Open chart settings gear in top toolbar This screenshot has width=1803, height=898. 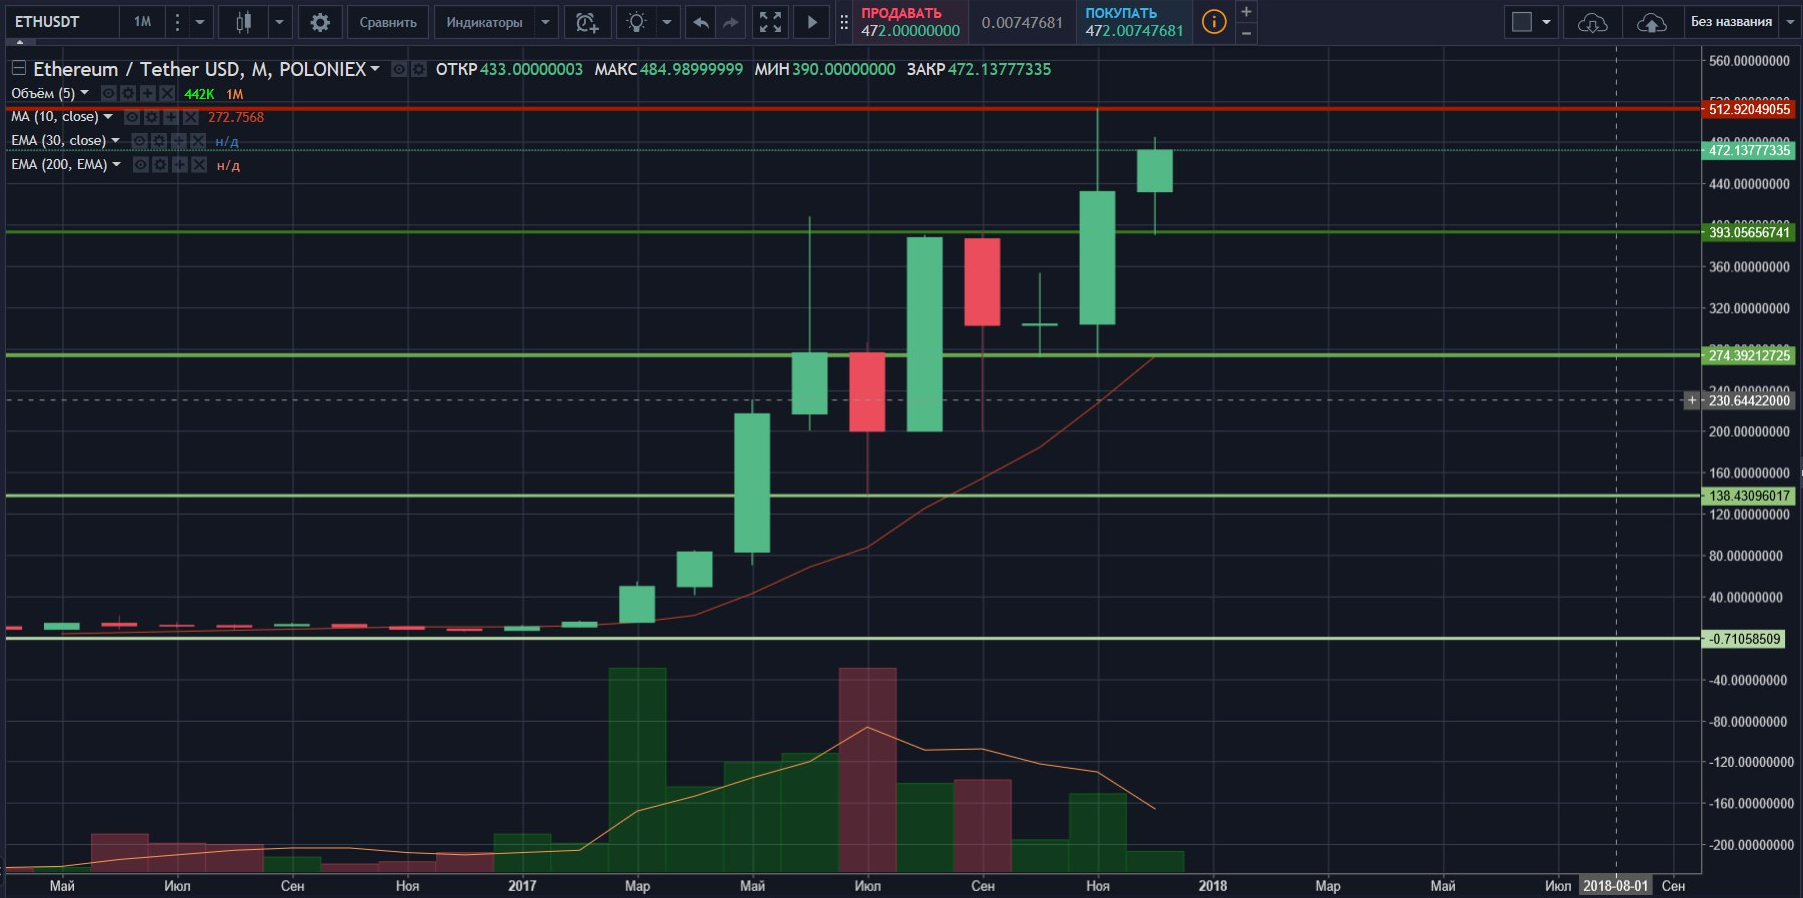[320, 22]
